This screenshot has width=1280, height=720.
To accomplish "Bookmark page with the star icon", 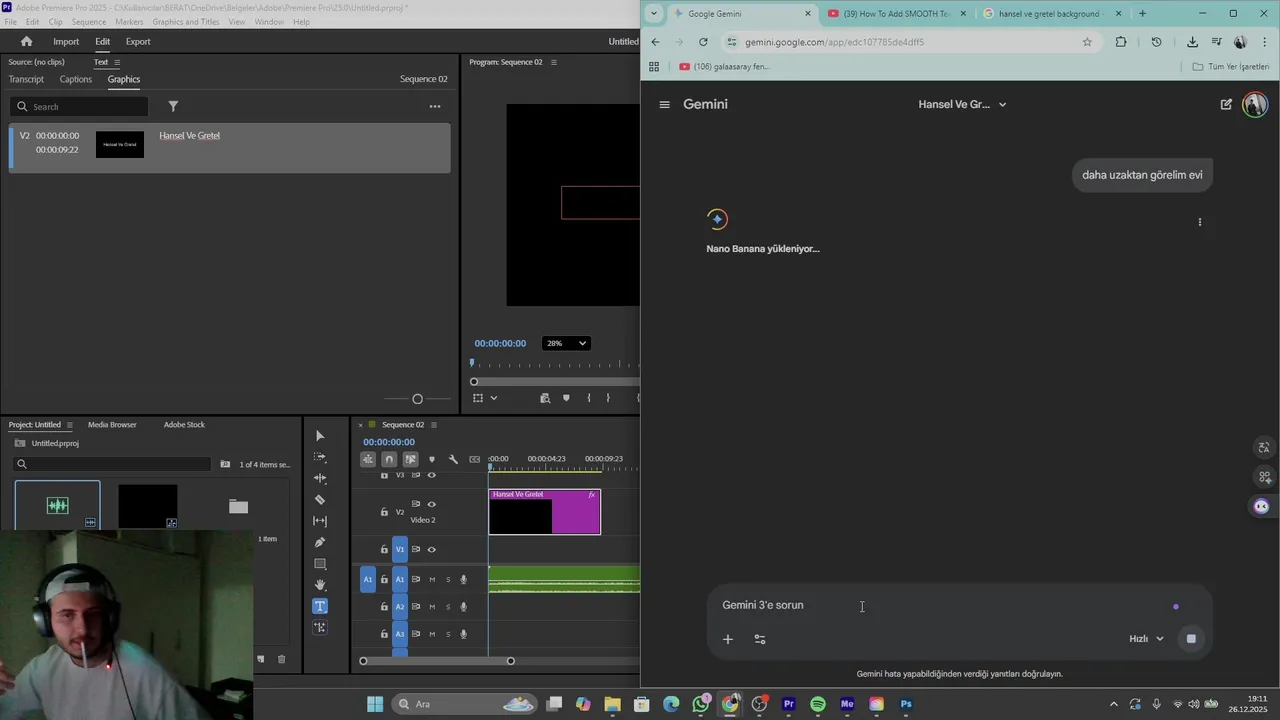I will [x=1087, y=42].
